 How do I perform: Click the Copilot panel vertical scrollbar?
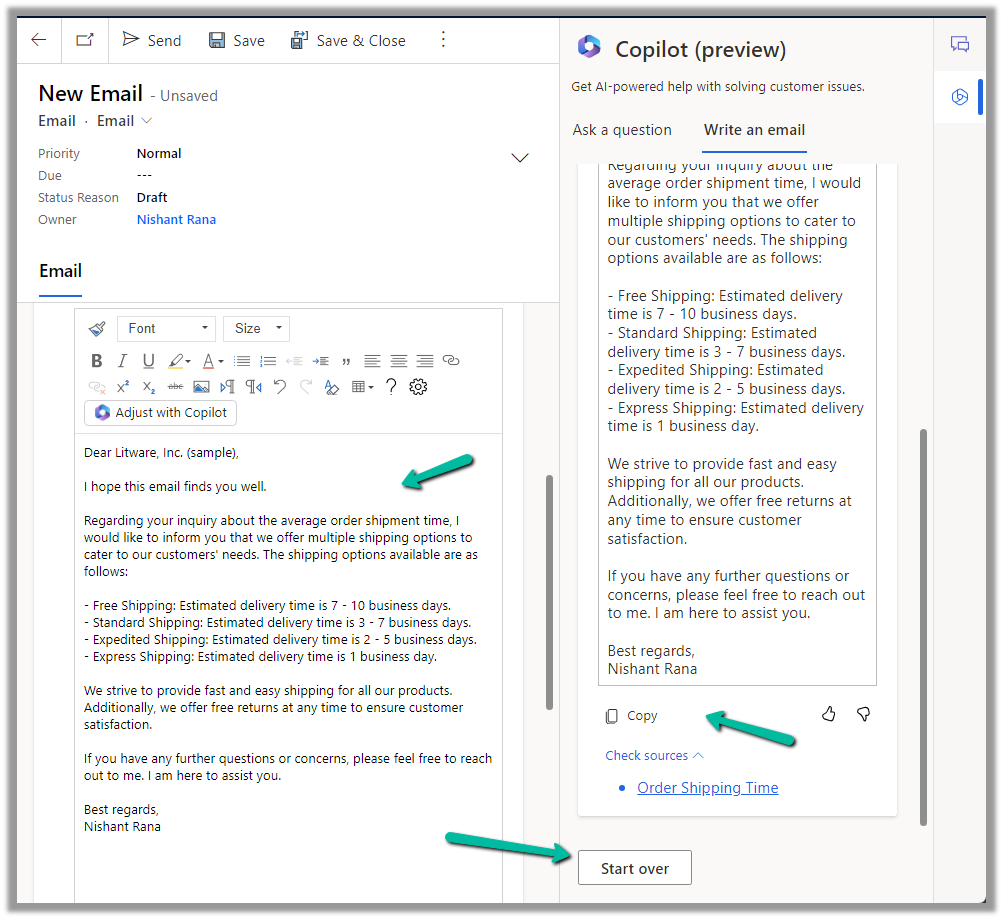click(x=923, y=620)
